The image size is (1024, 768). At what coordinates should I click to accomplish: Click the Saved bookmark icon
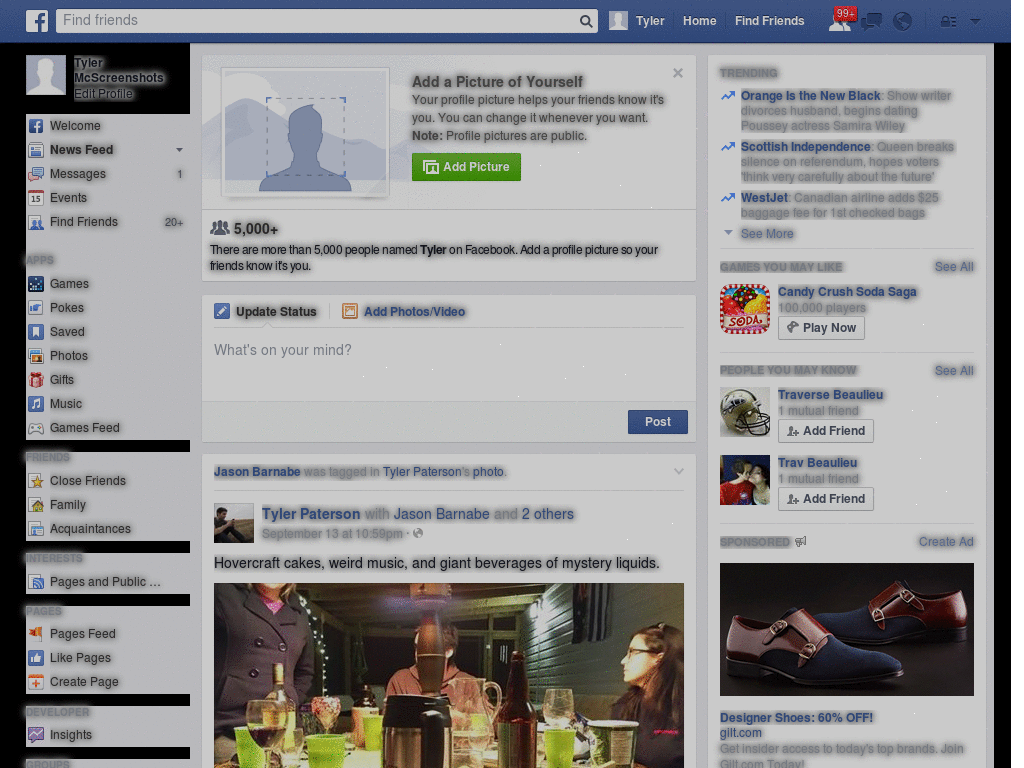tap(36, 332)
